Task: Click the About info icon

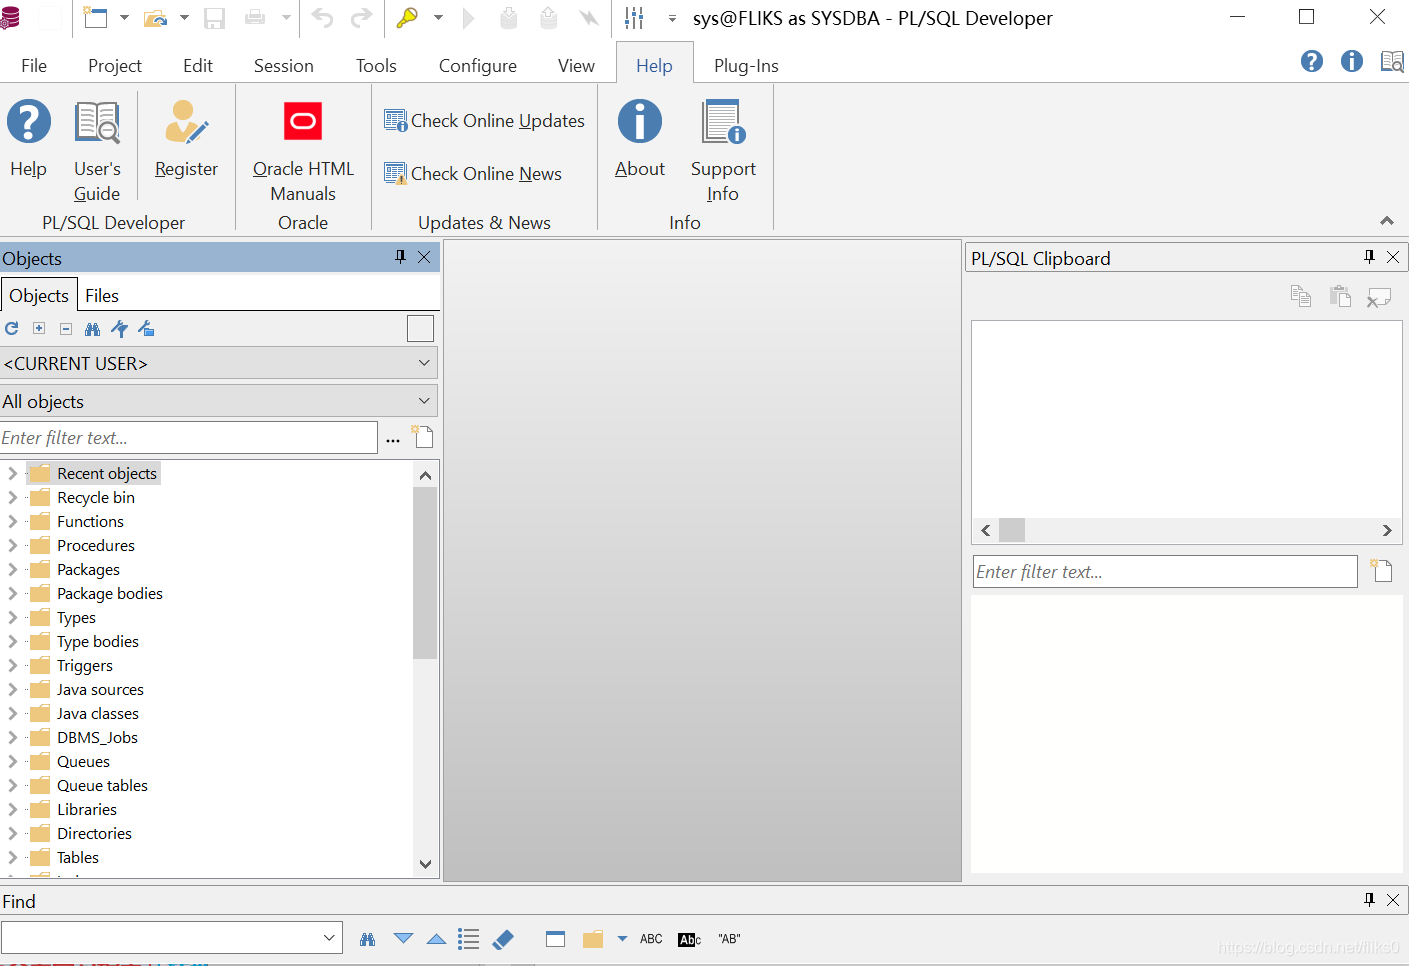Action: (x=640, y=122)
